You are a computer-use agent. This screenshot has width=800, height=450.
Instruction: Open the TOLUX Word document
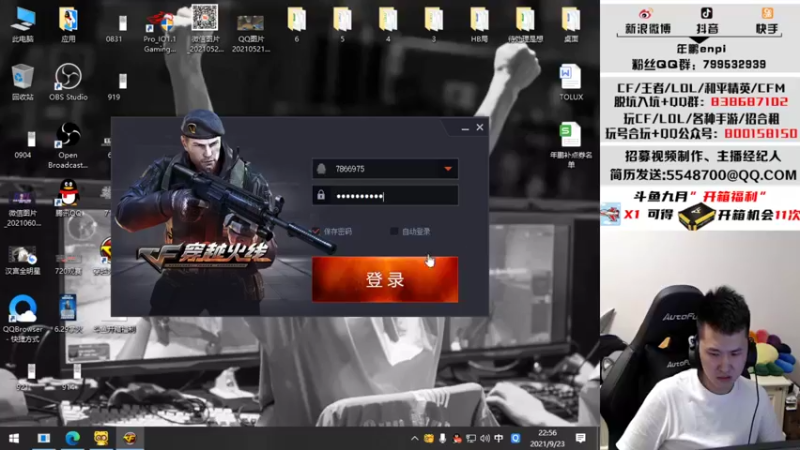click(x=570, y=82)
